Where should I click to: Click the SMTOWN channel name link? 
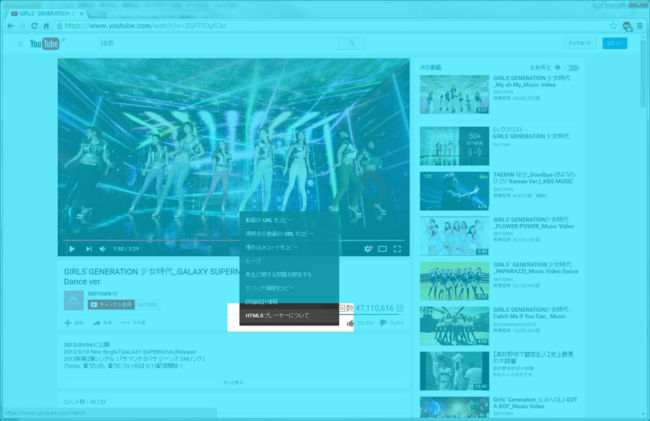click(x=100, y=294)
